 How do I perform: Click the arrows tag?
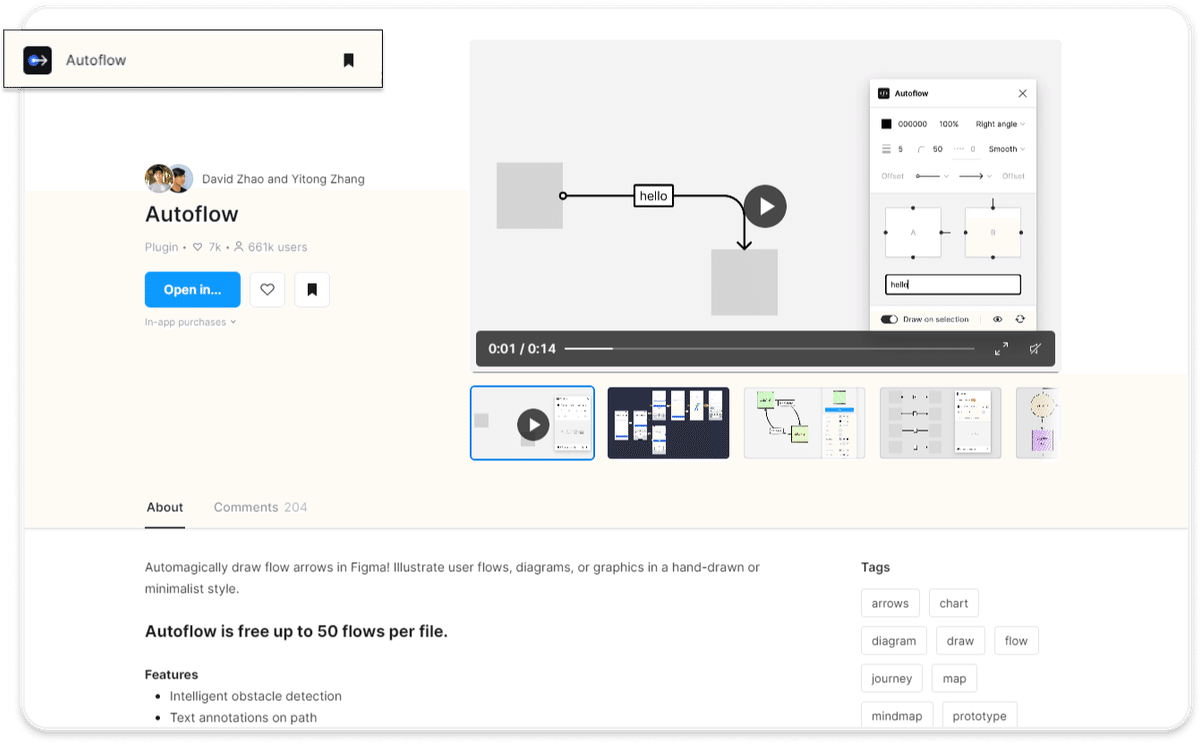[890, 603]
